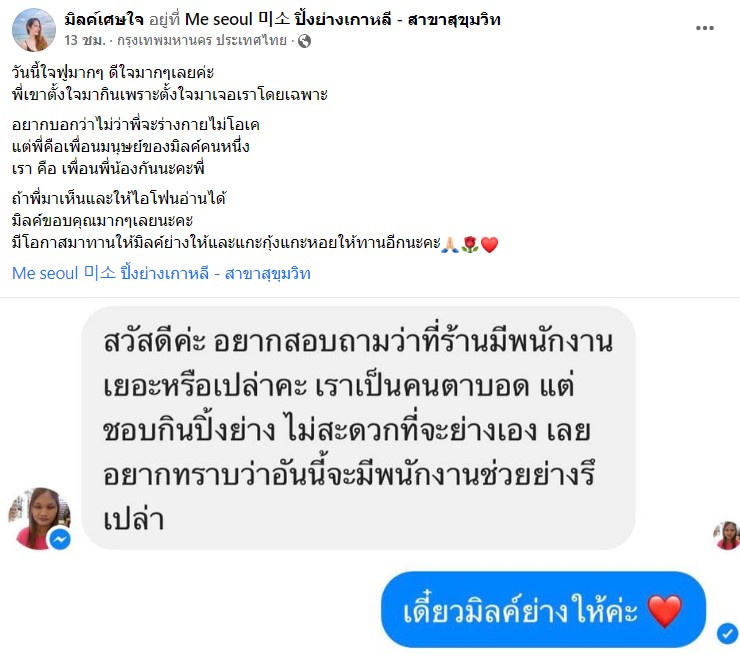The height and width of the screenshot is (664, 740).
Task: Click the red heart emoji ending the post
Action: pos(489,244)
